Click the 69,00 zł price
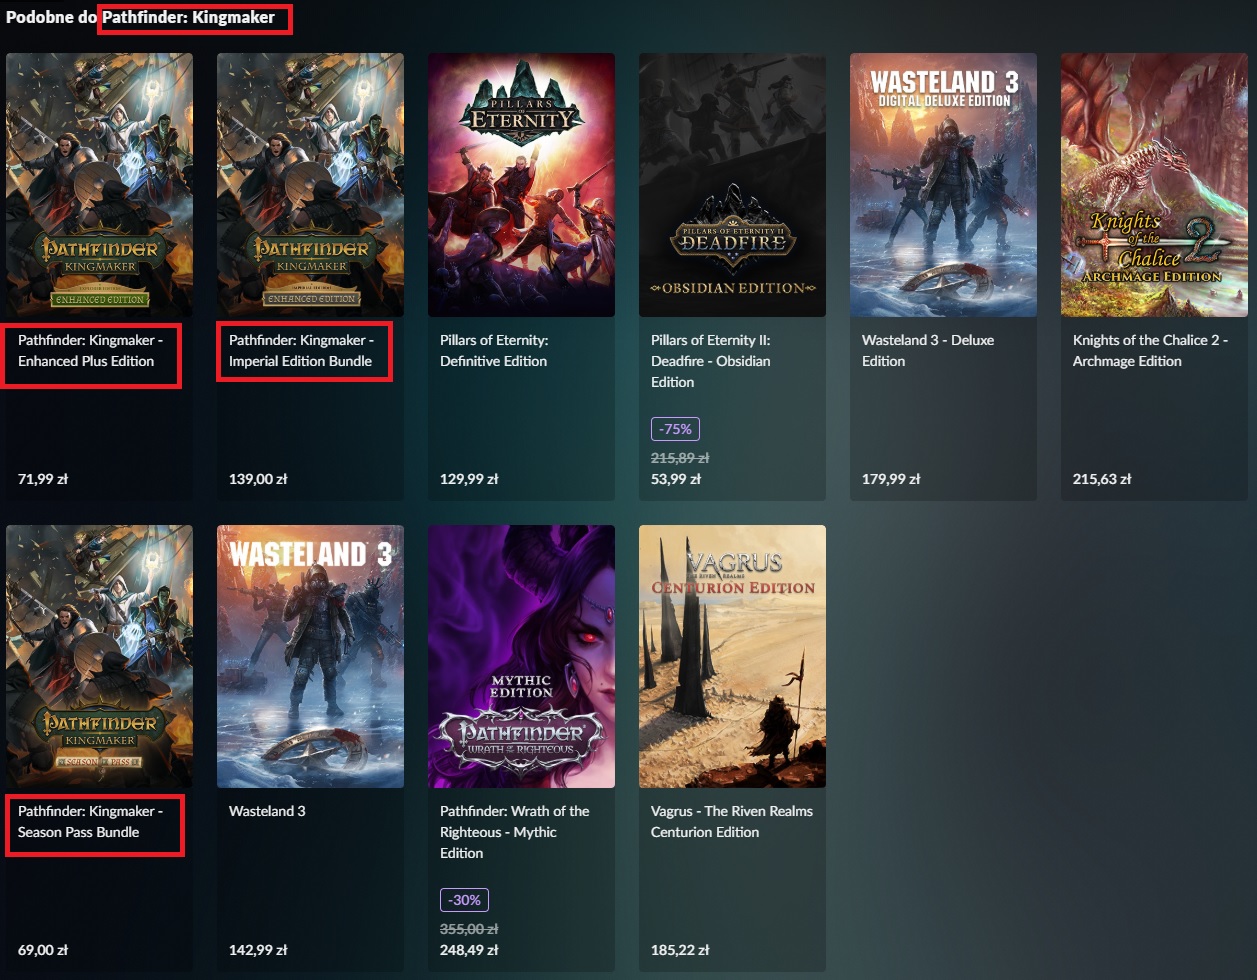 click(43, 950)
